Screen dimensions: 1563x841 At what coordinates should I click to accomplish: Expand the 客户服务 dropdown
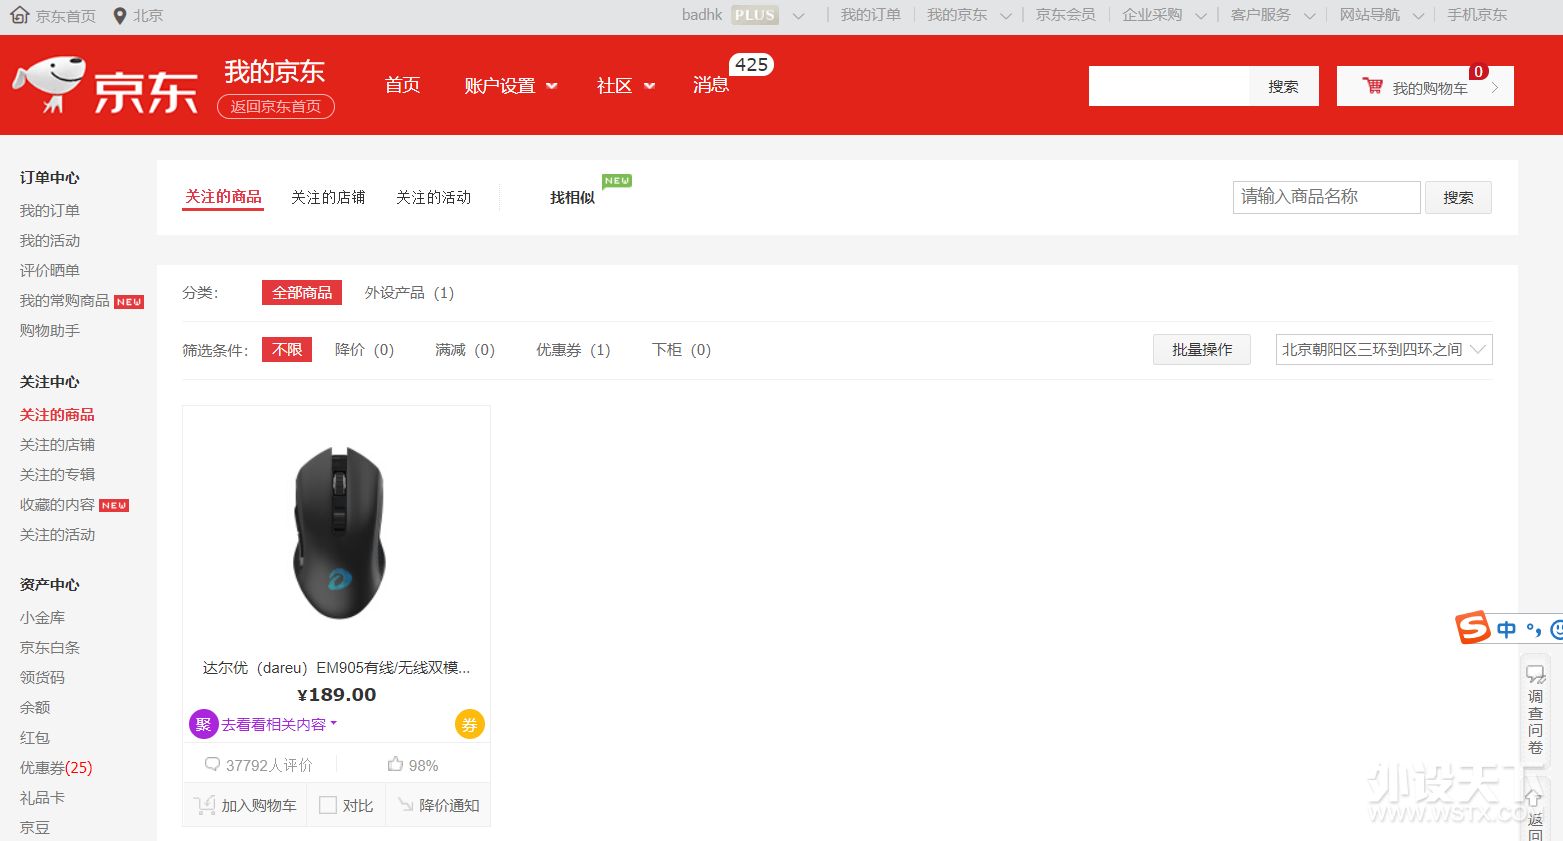pyautogui.click(x=1310, y=16)
